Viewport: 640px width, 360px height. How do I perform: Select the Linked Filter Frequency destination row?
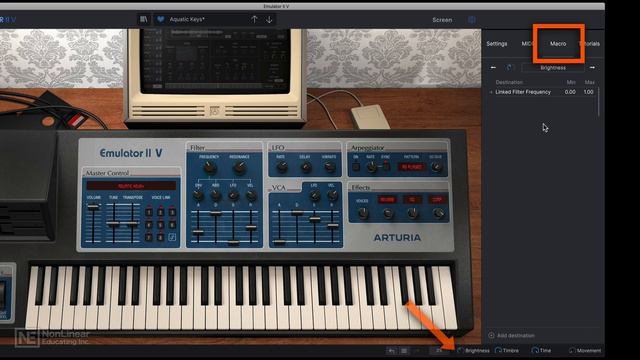tap(542, 92)
